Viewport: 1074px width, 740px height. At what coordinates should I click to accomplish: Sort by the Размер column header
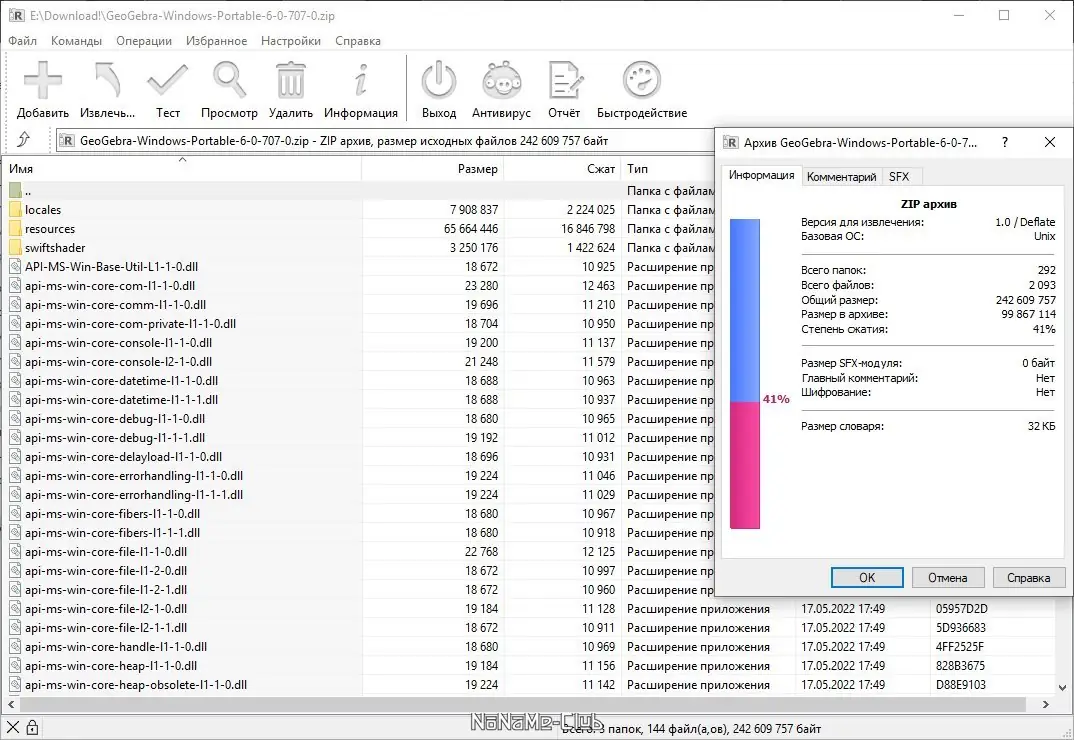tap(433, 169)
